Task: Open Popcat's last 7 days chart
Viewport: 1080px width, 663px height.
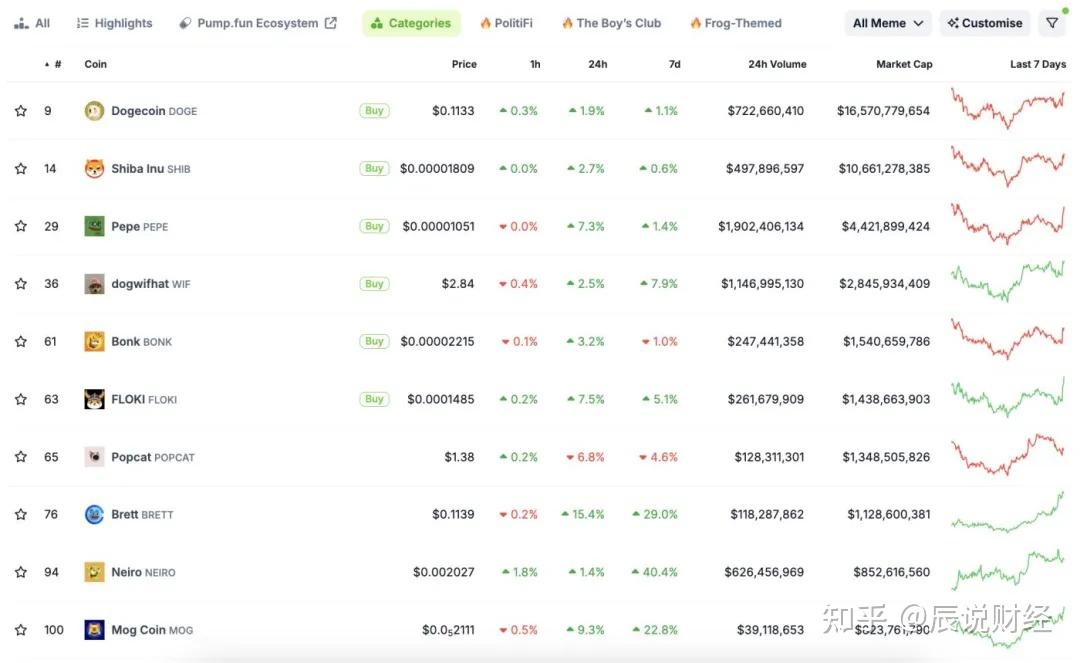Action: point(1008,454)
